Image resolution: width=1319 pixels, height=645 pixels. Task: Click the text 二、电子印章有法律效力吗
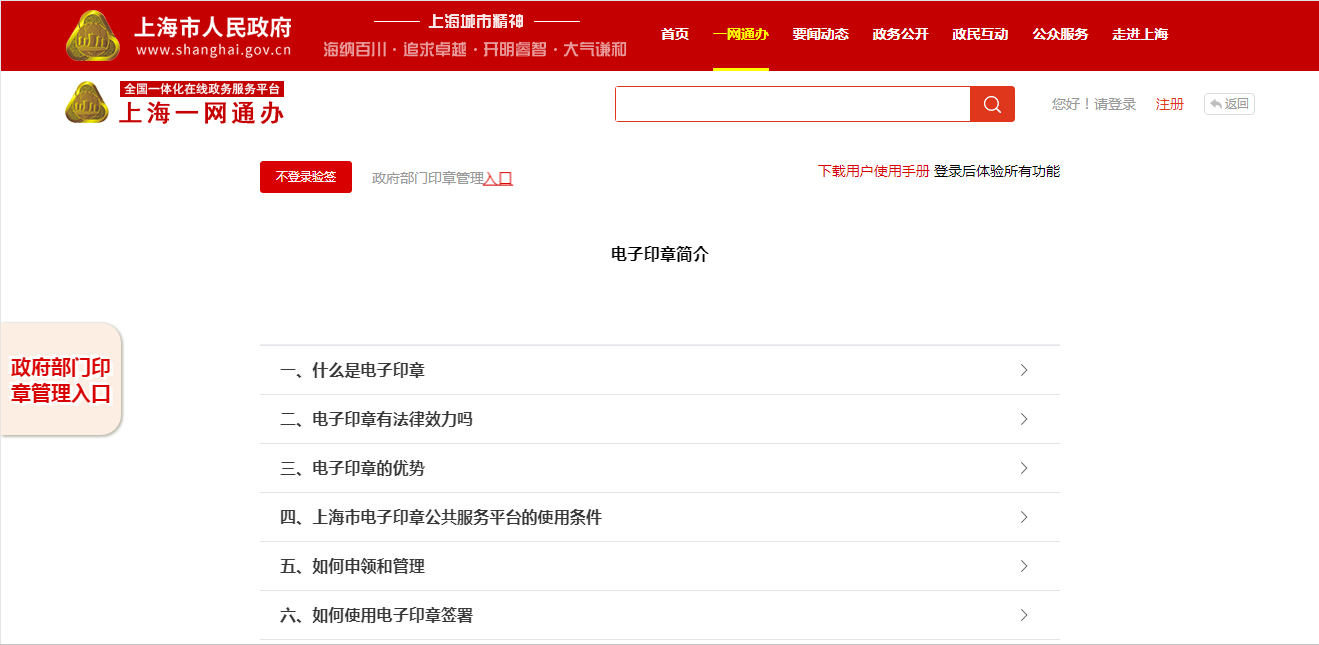click(376, 420)
